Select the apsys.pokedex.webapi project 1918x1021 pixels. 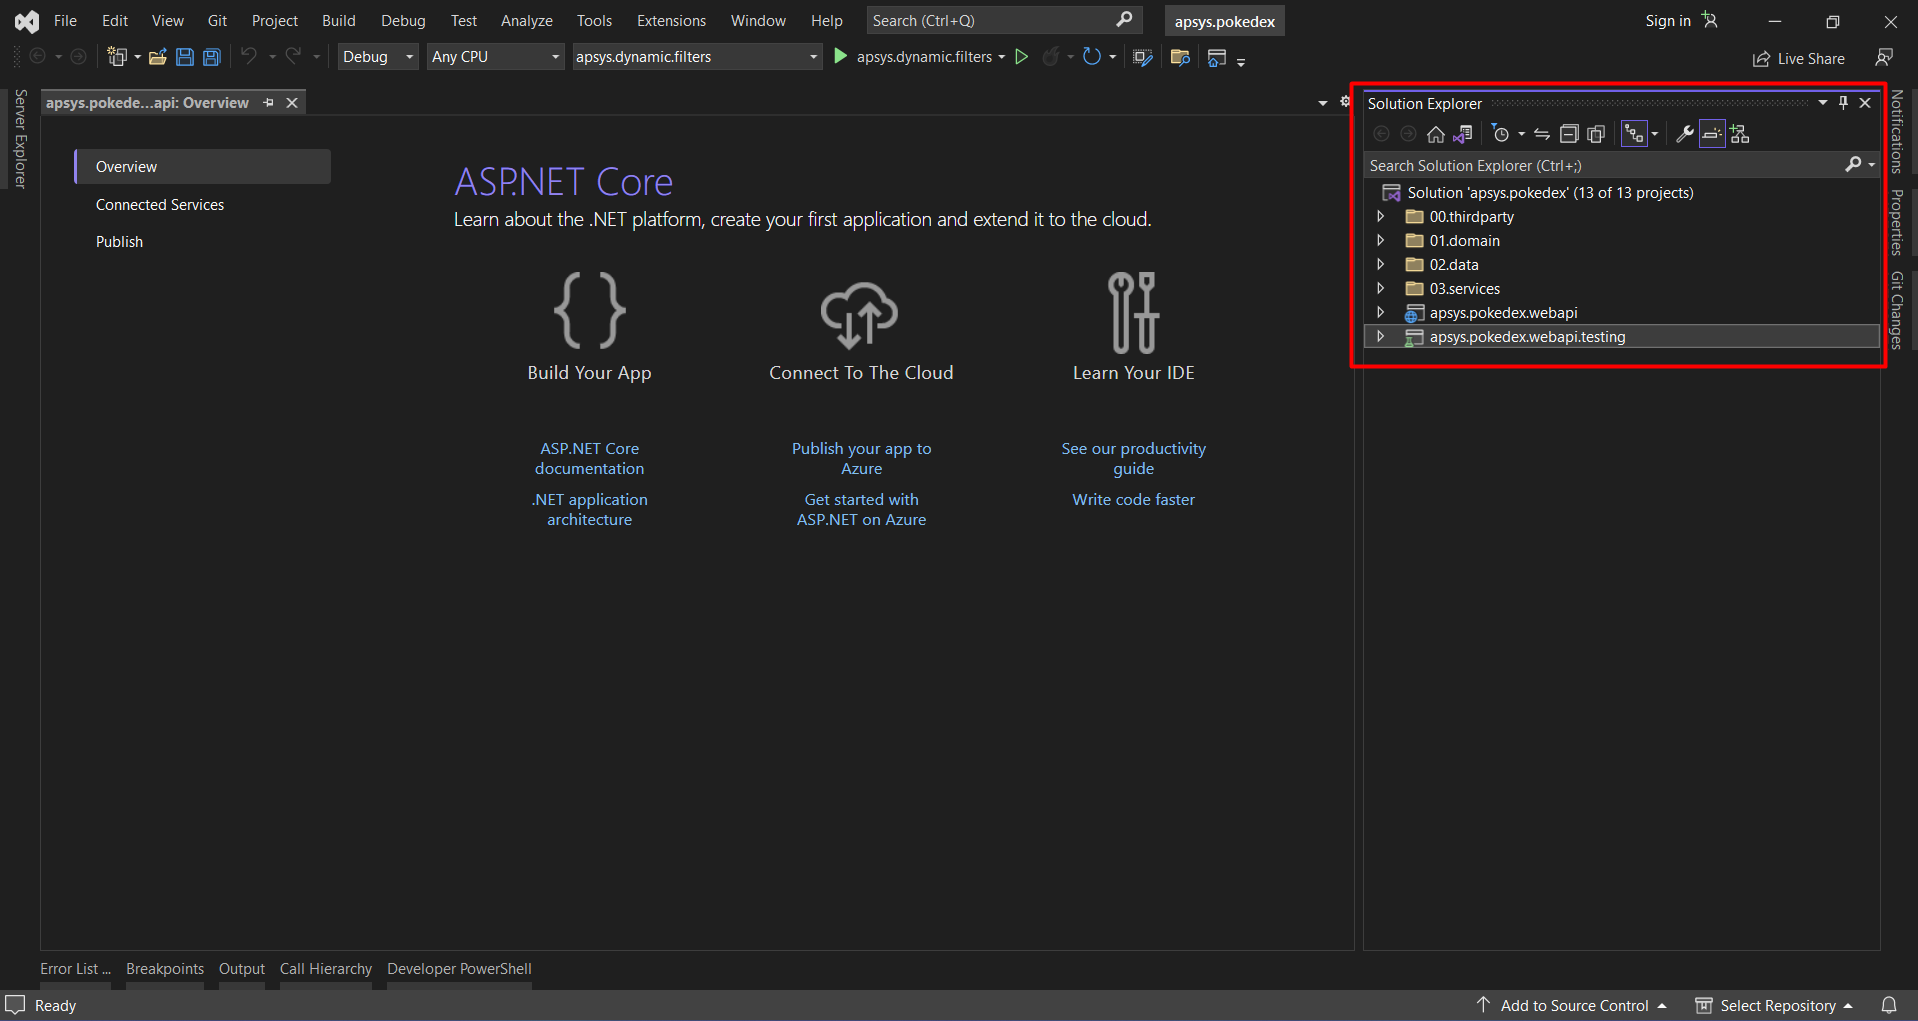click(1503, 313)
